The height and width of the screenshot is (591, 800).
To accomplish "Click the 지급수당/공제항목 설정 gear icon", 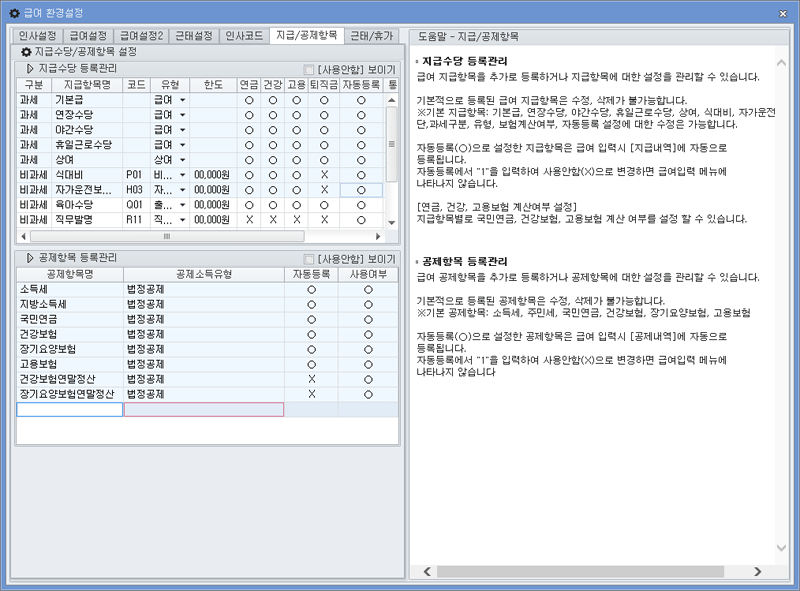I will coord(24,54).
